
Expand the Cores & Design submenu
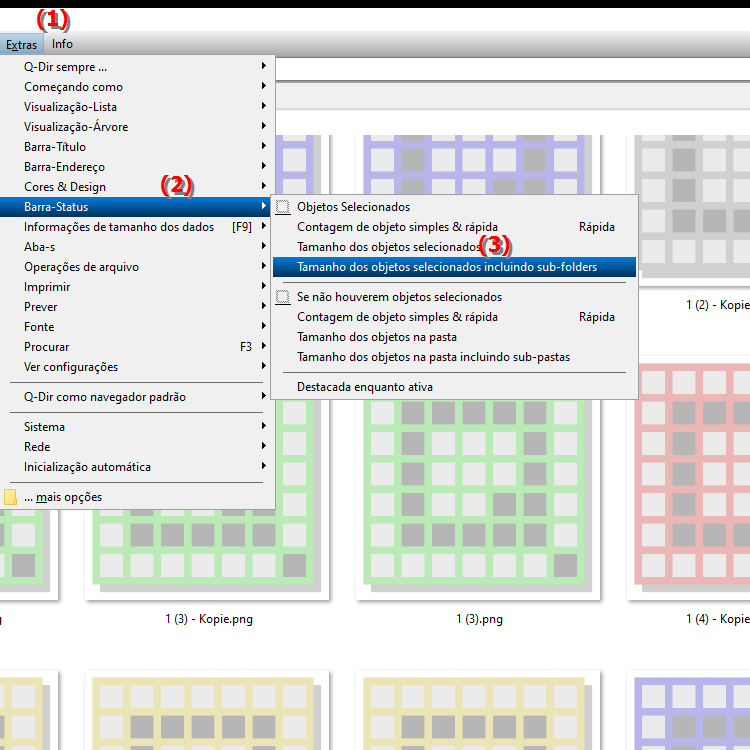coord(65,187)
